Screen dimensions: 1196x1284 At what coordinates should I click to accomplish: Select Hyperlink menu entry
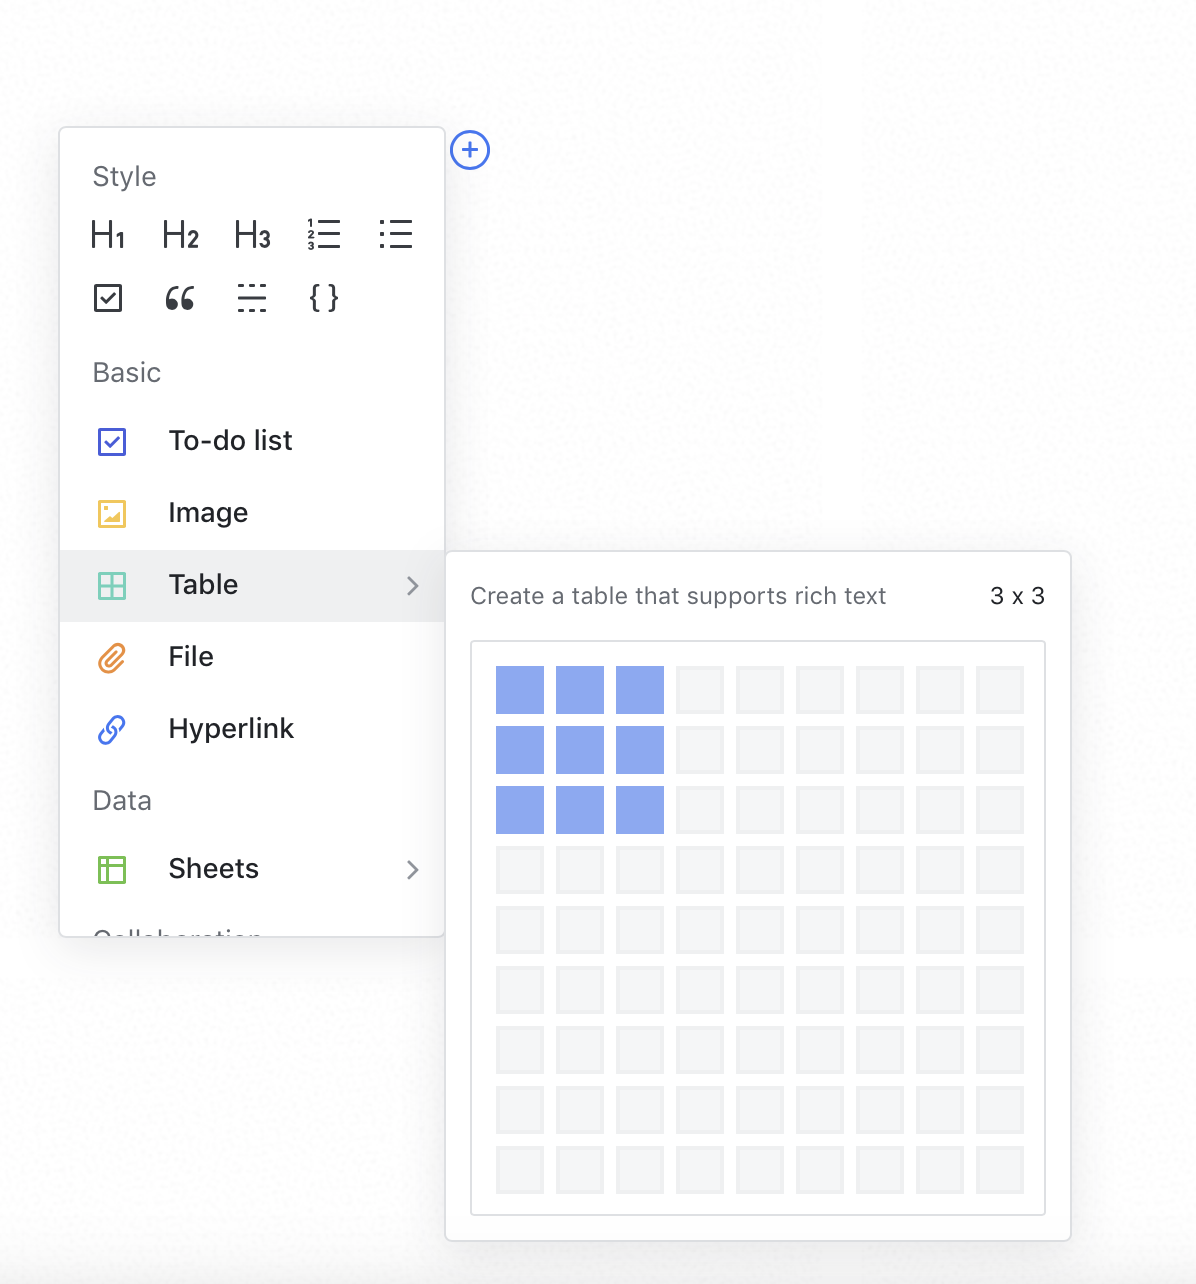tap(231, 729)
